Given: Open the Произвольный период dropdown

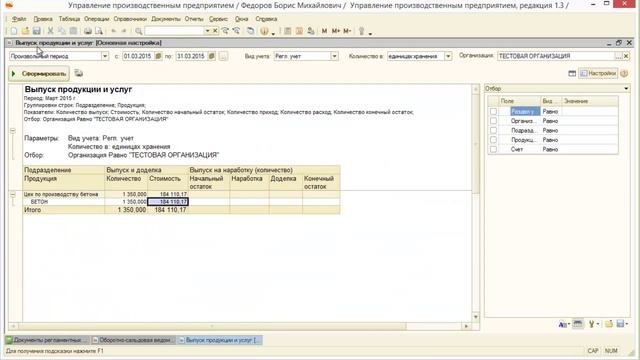Looking at the screenshot, I should tap(105, 56).
